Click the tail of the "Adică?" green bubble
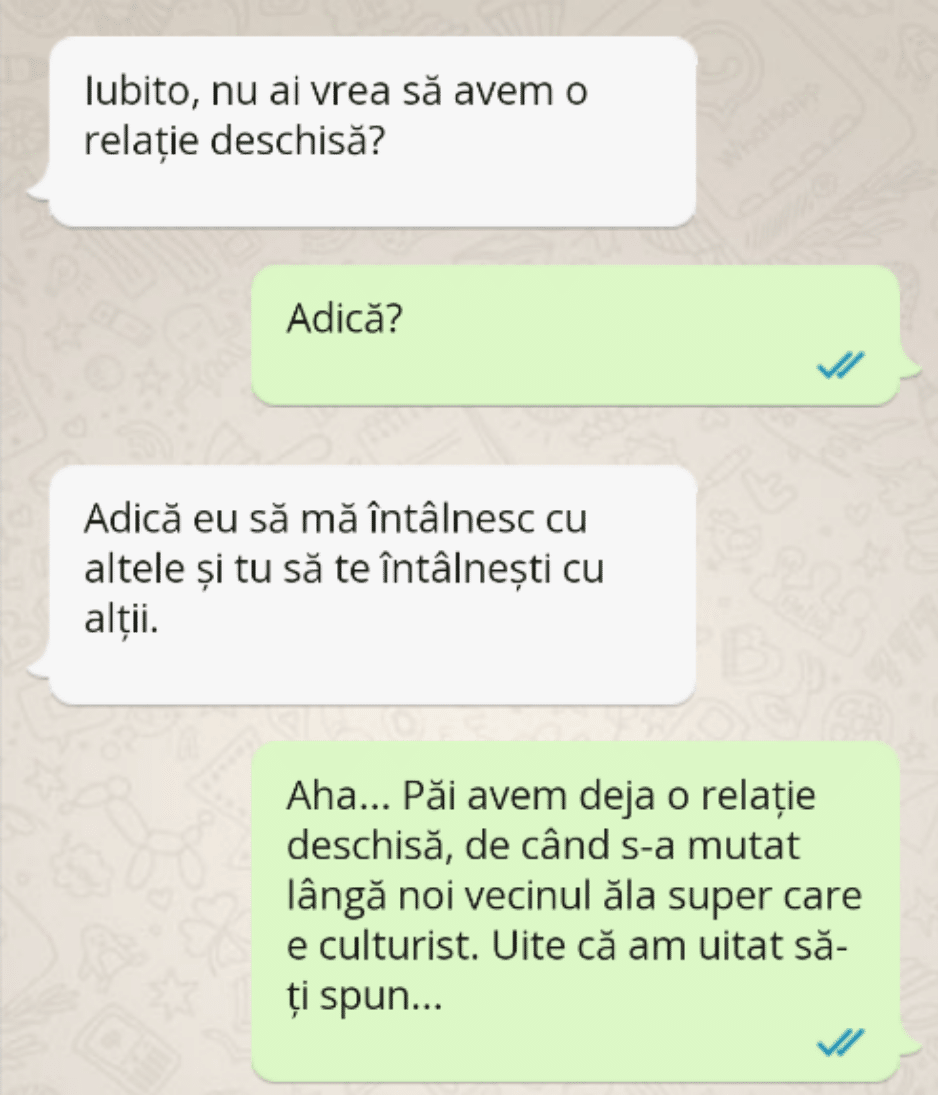The image size is (938, 1095). tap(909, 367)
